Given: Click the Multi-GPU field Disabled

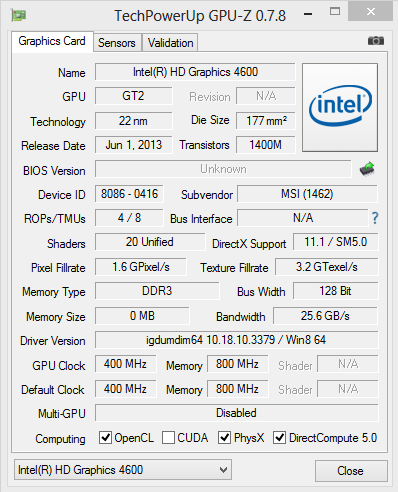Looking at the screenshot, I should tap(237, 413).
